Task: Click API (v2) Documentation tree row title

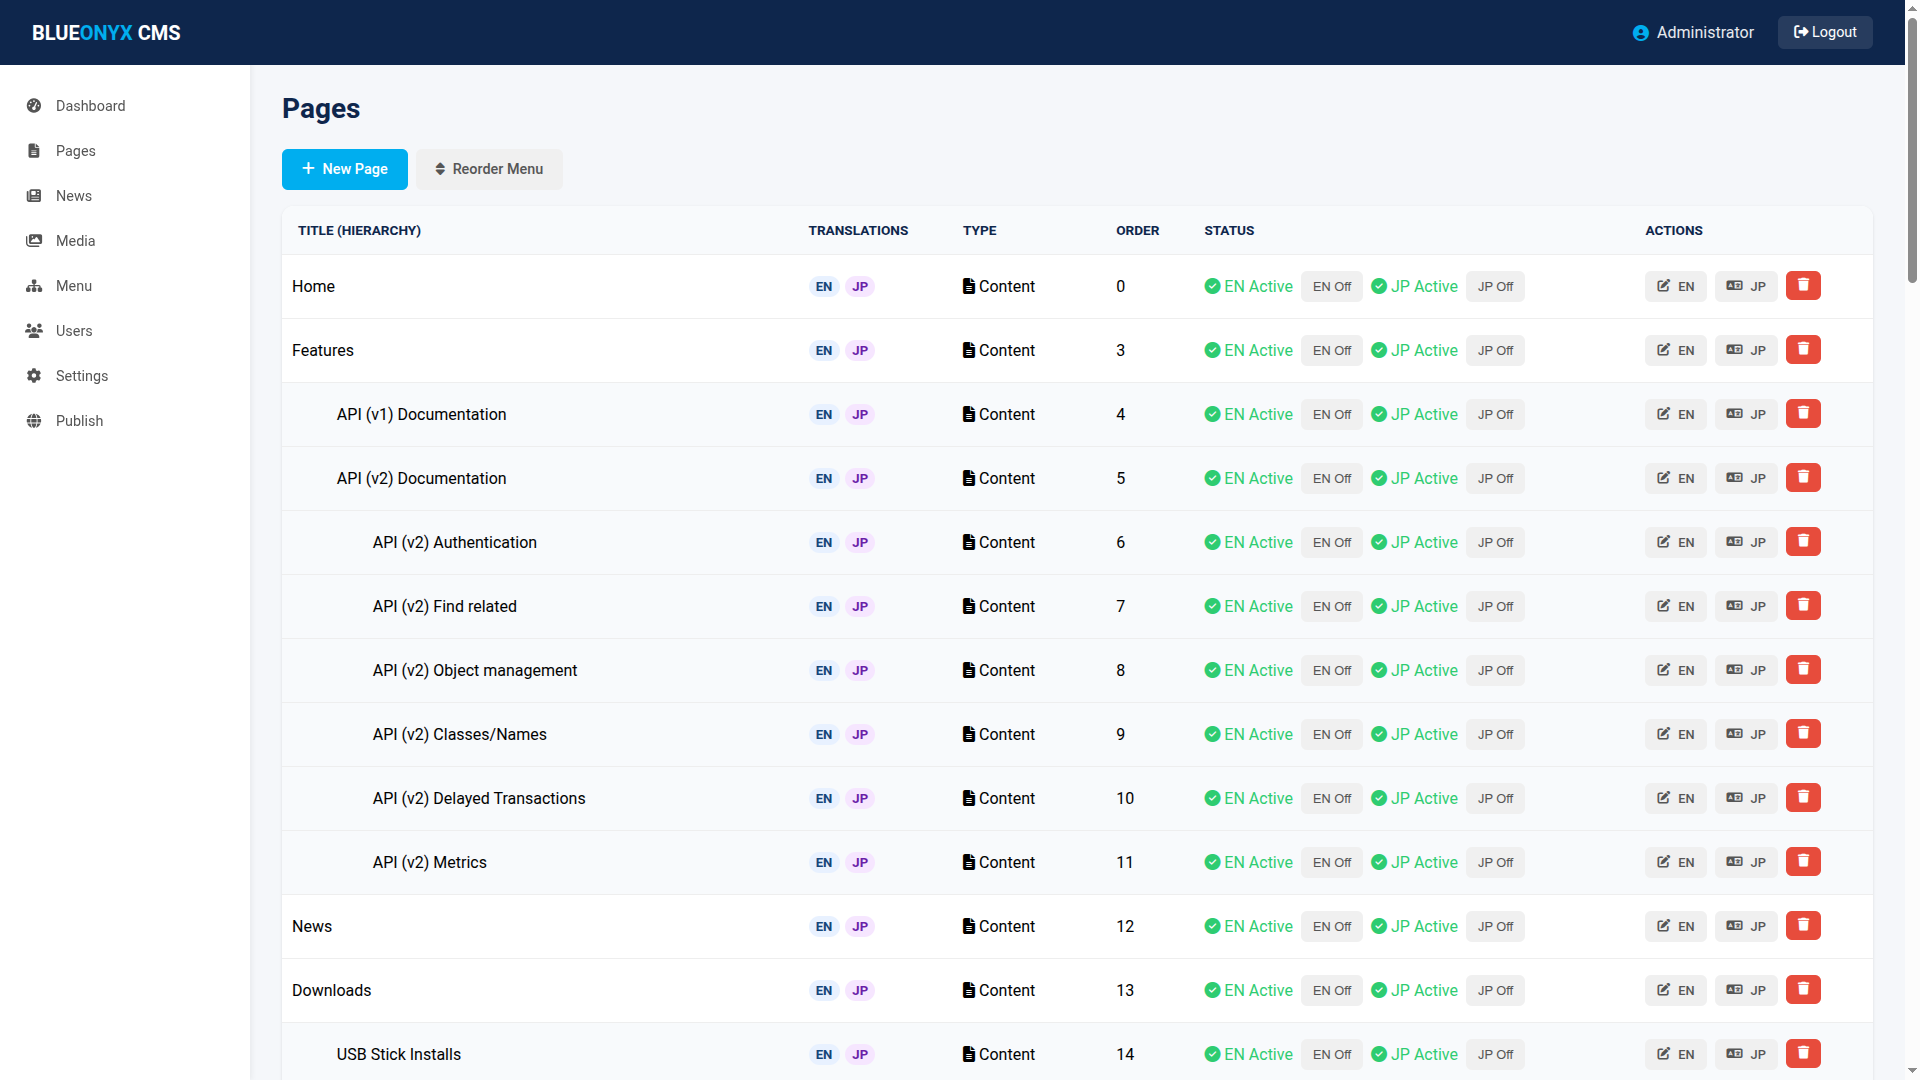Action: click(421, 479)
